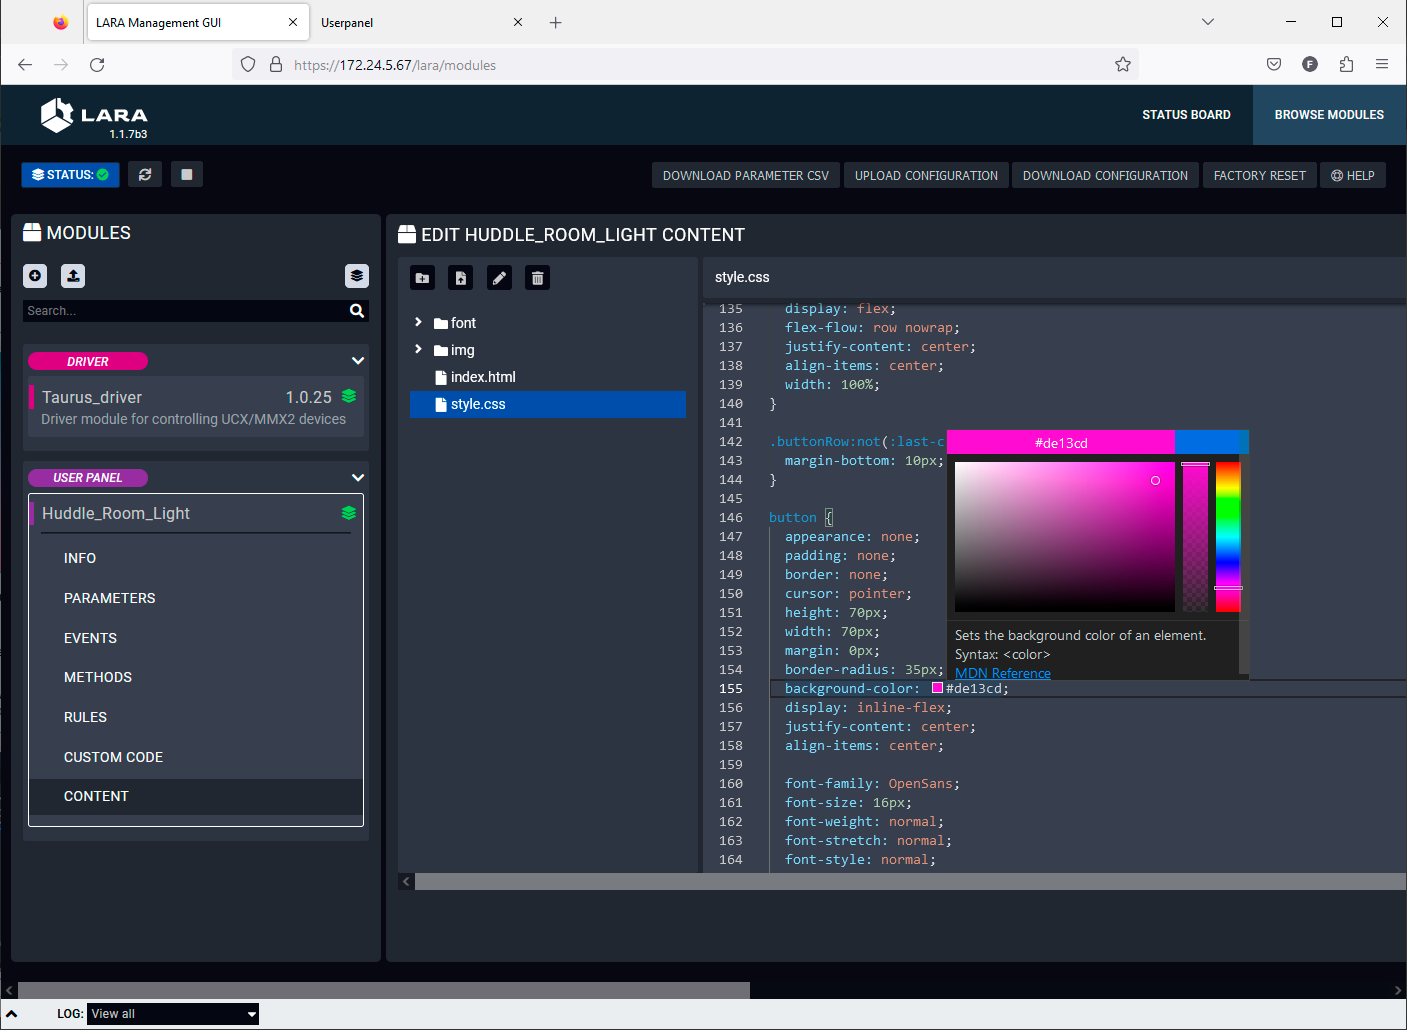
Task: Click the pencil rename icon
Action: (x=499, y=278)
